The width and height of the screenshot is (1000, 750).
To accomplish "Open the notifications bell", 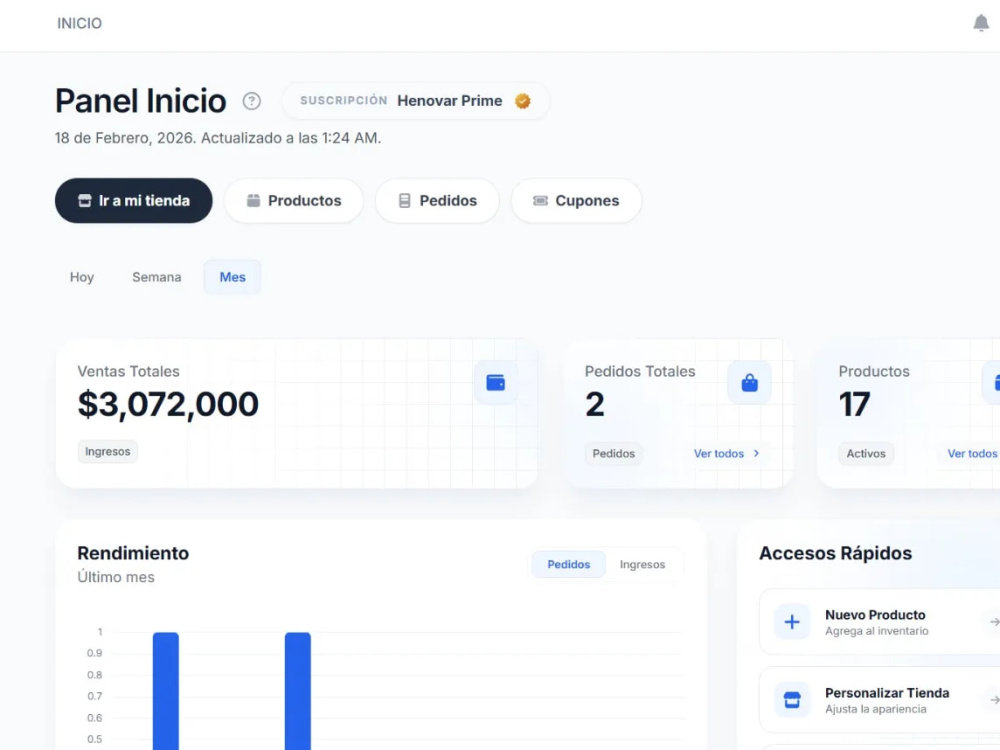I will [981, 23].
